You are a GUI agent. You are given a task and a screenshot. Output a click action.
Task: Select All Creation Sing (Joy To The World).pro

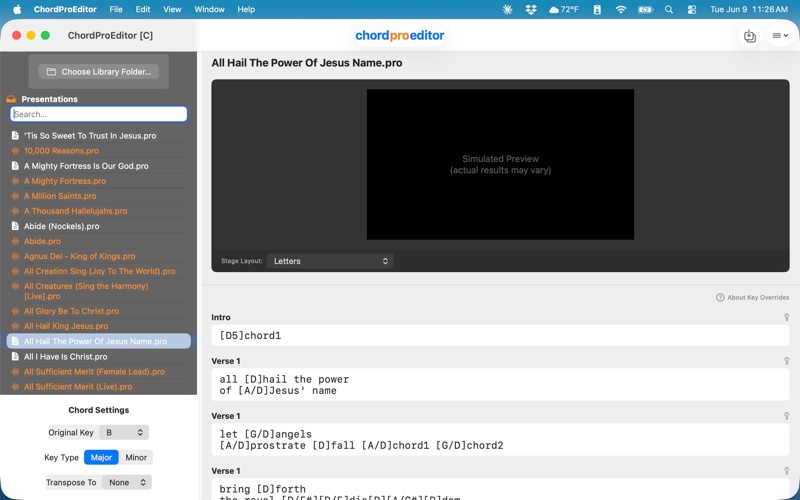pos(99,271)
